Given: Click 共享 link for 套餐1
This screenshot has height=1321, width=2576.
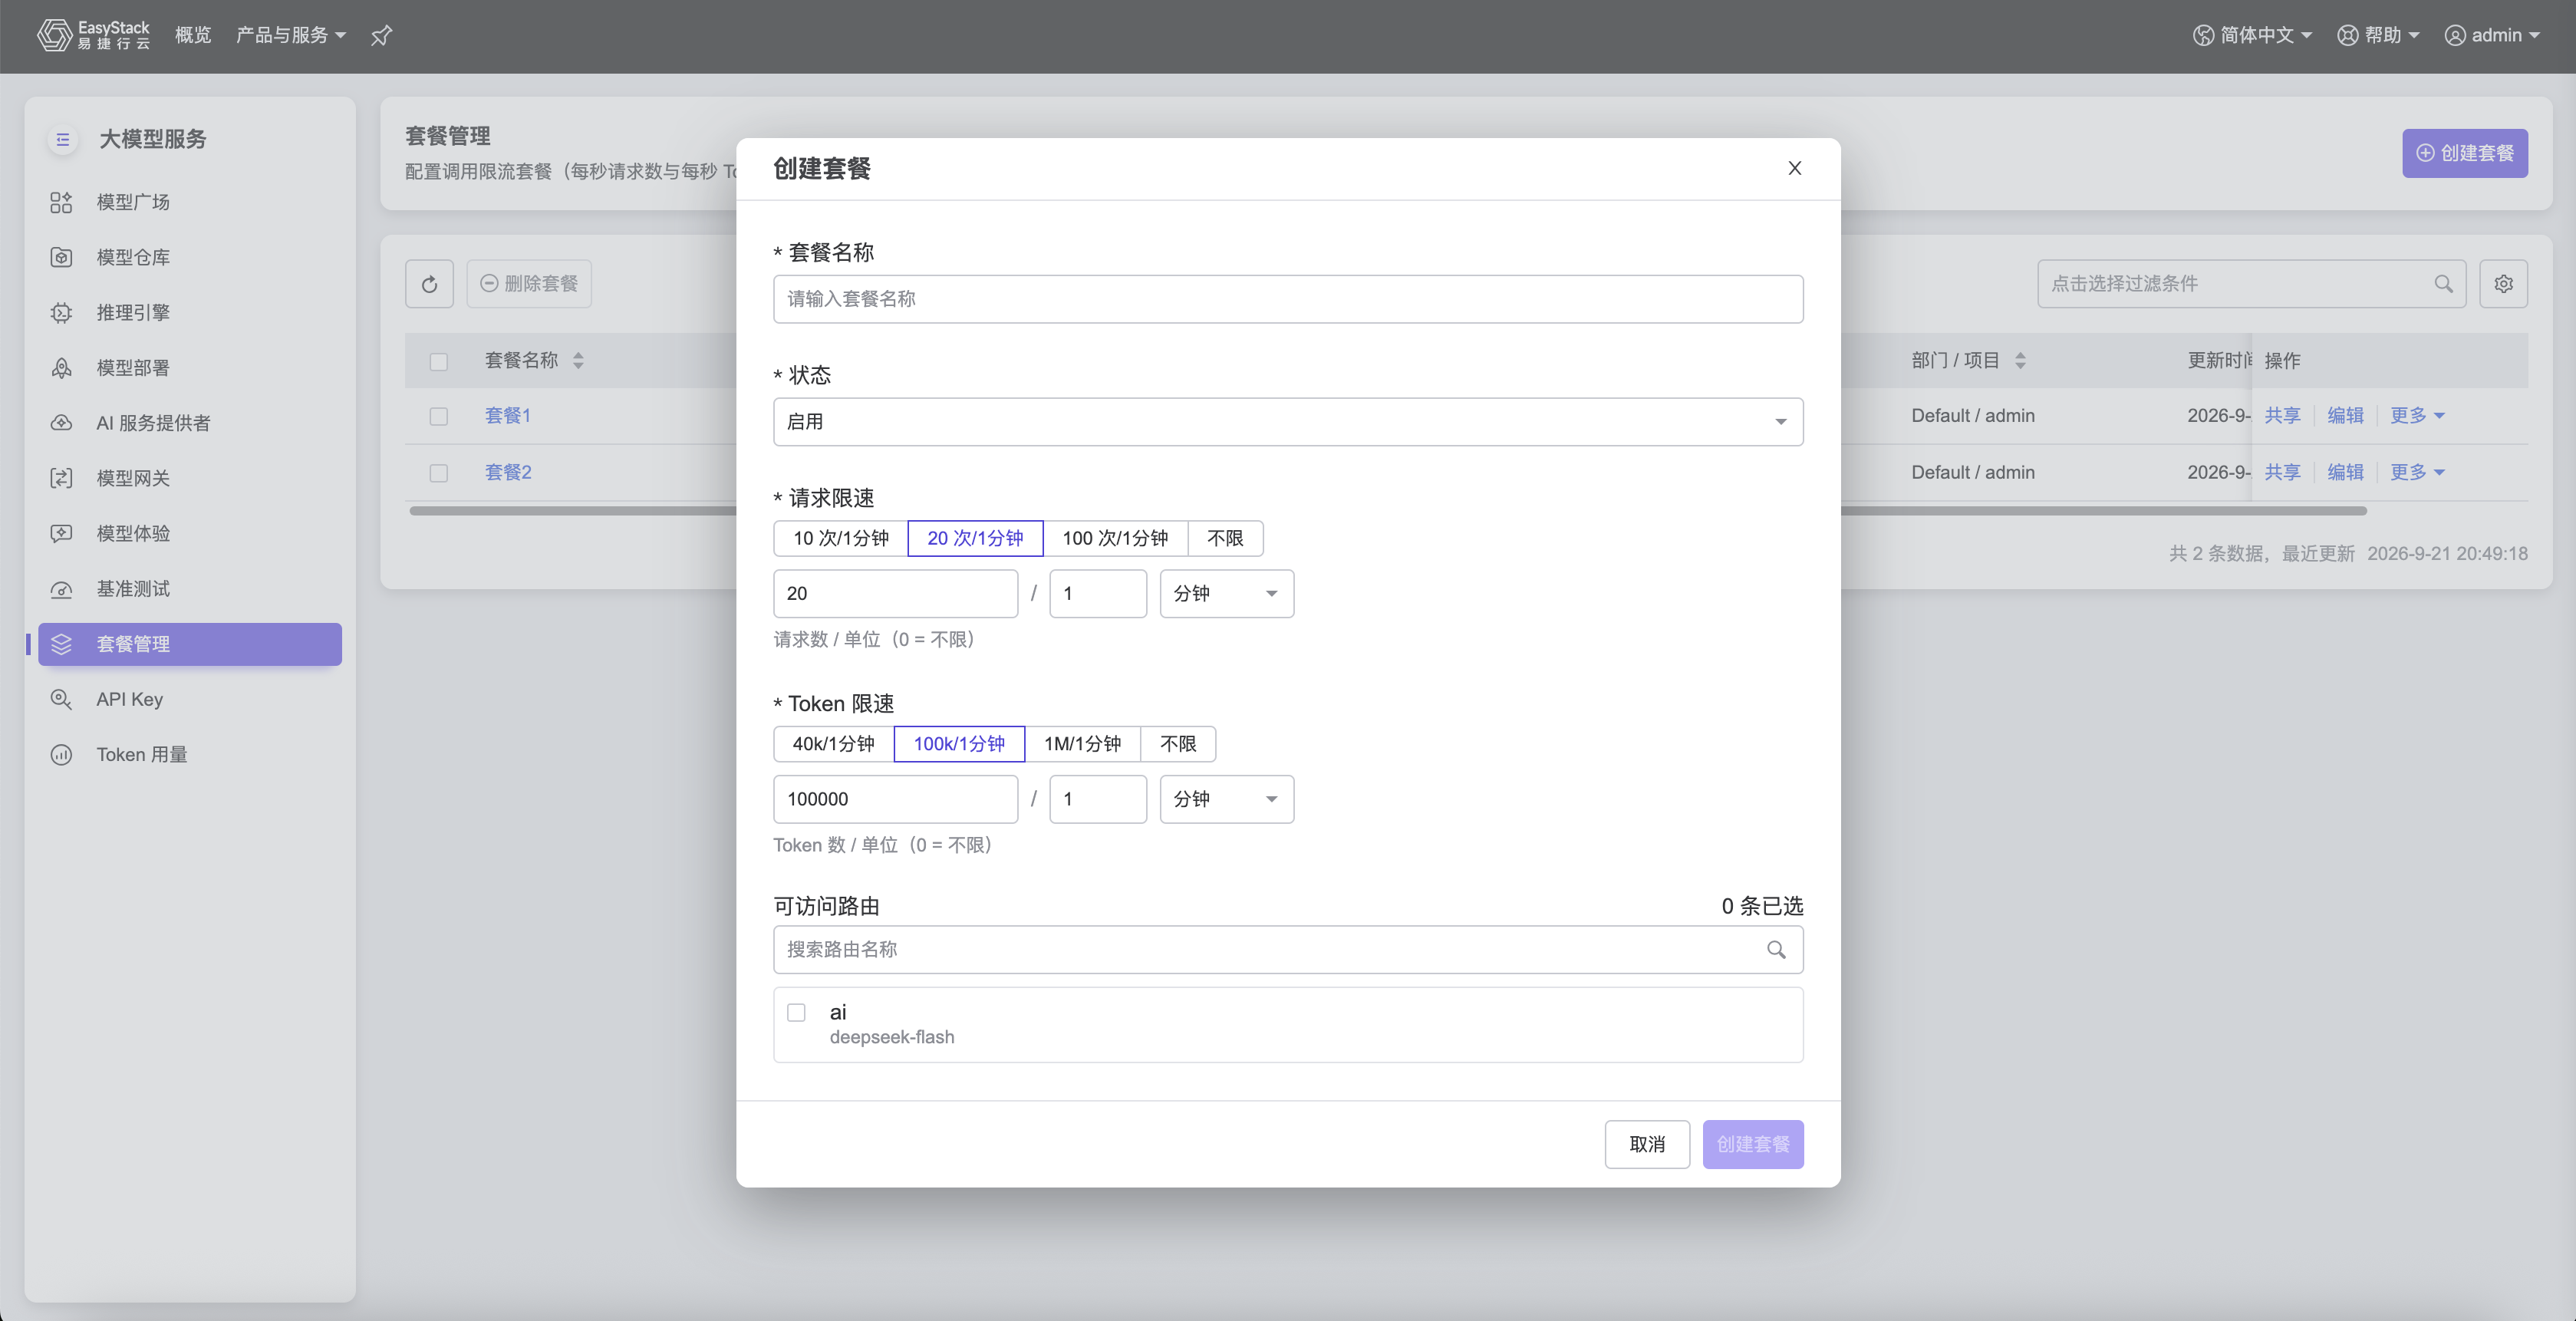Looking at the screenshot, I should tap(2282, 416).
